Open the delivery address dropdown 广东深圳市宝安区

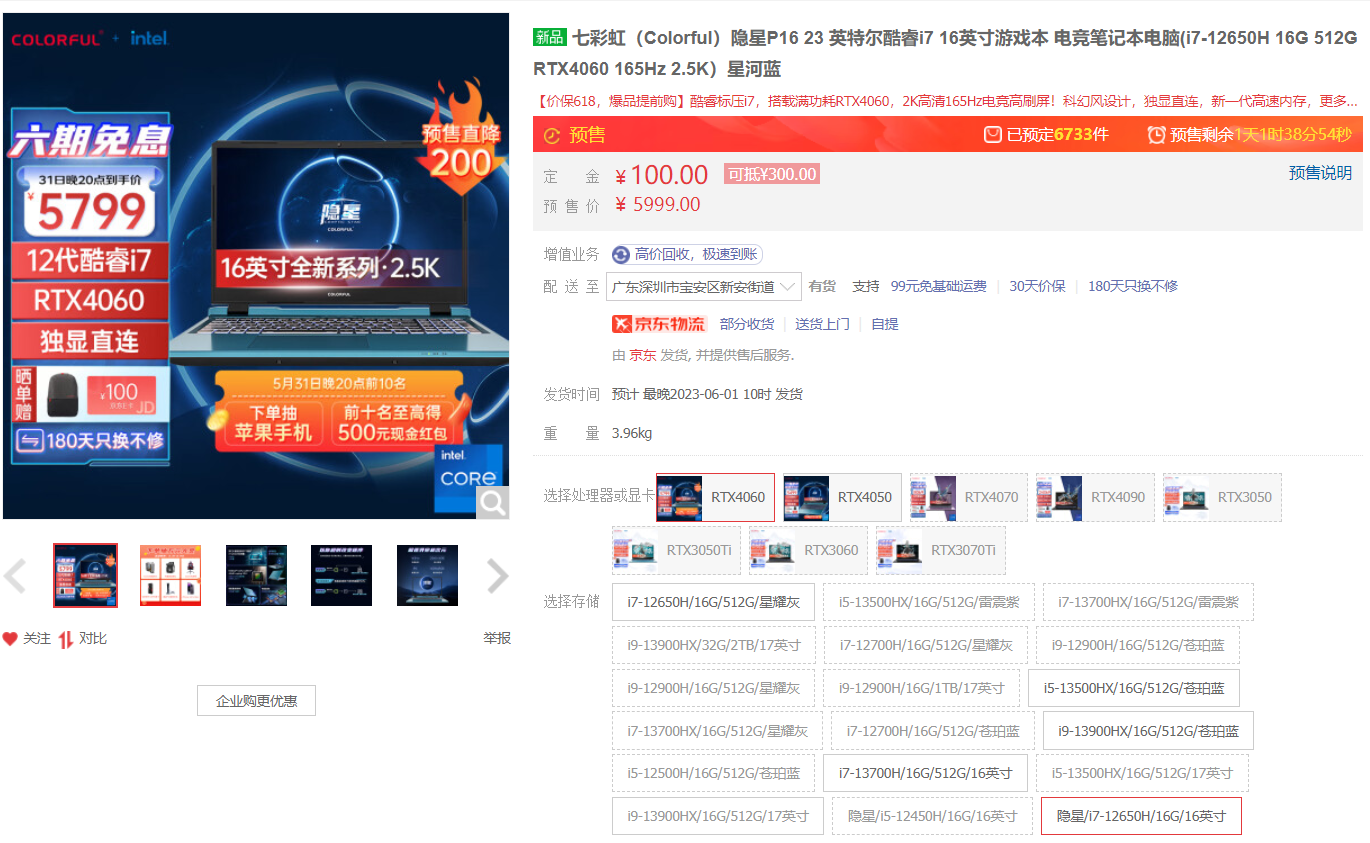click(704, 287)
